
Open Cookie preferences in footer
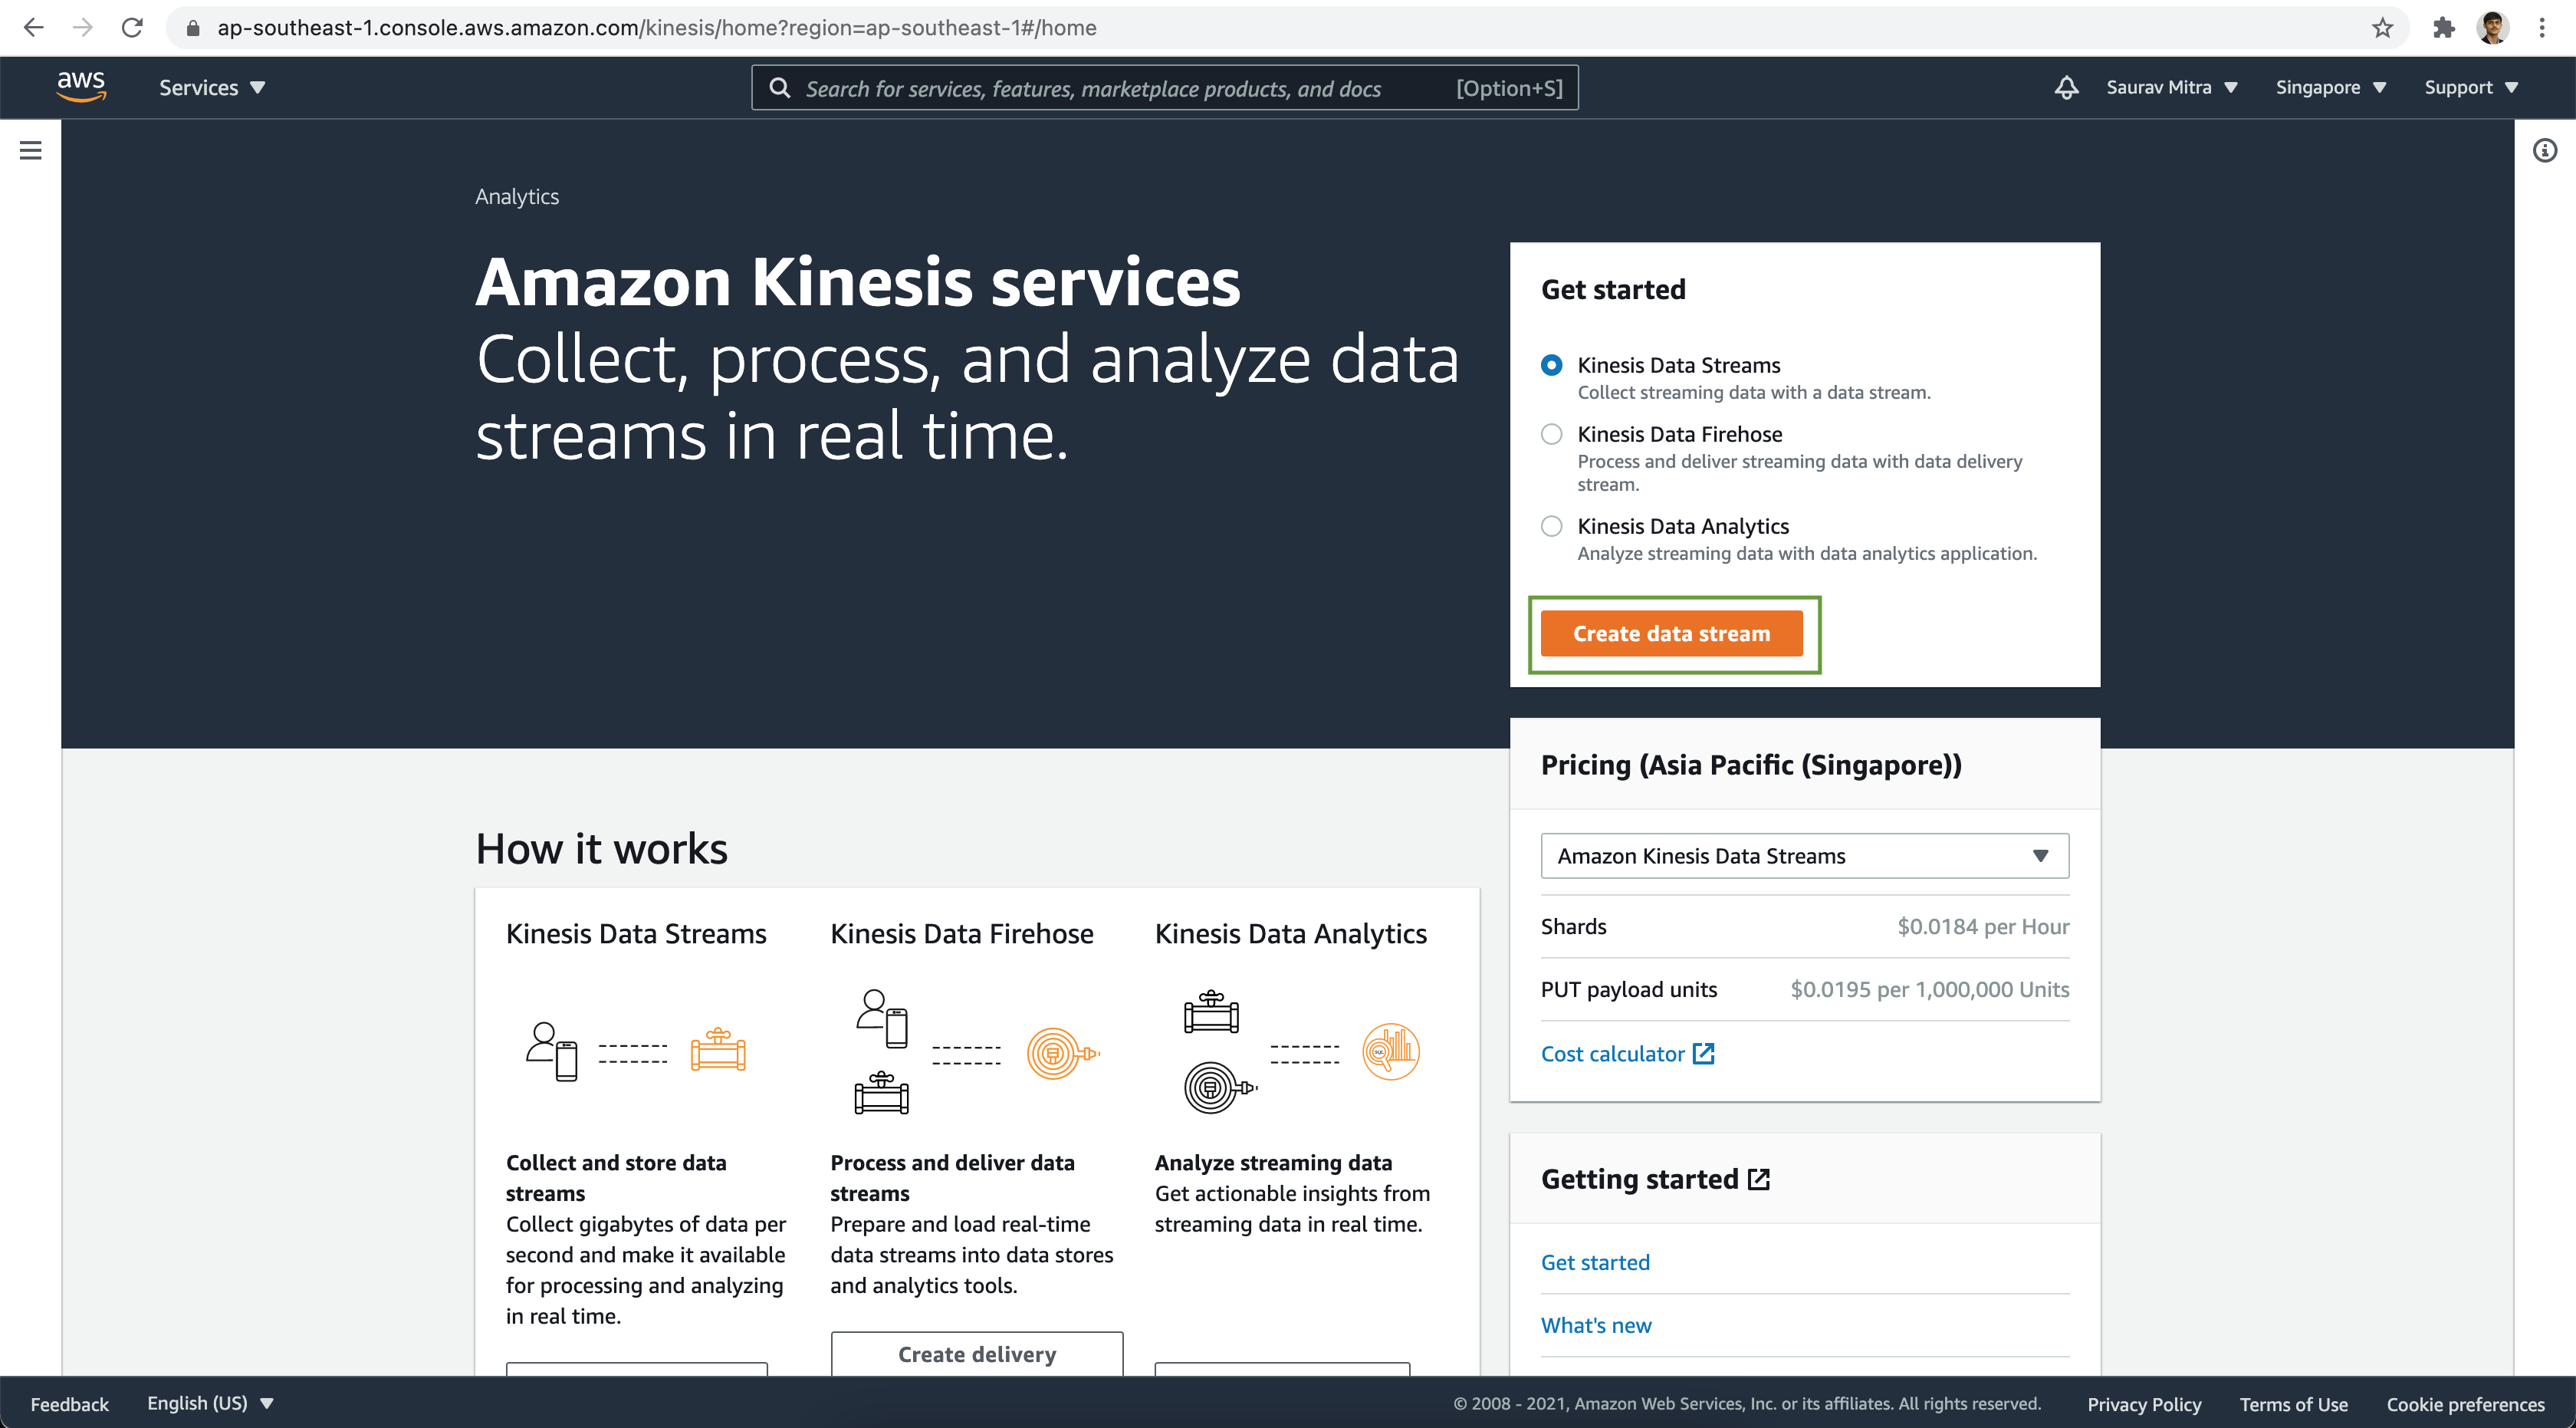click(x=2465, y=1404)
